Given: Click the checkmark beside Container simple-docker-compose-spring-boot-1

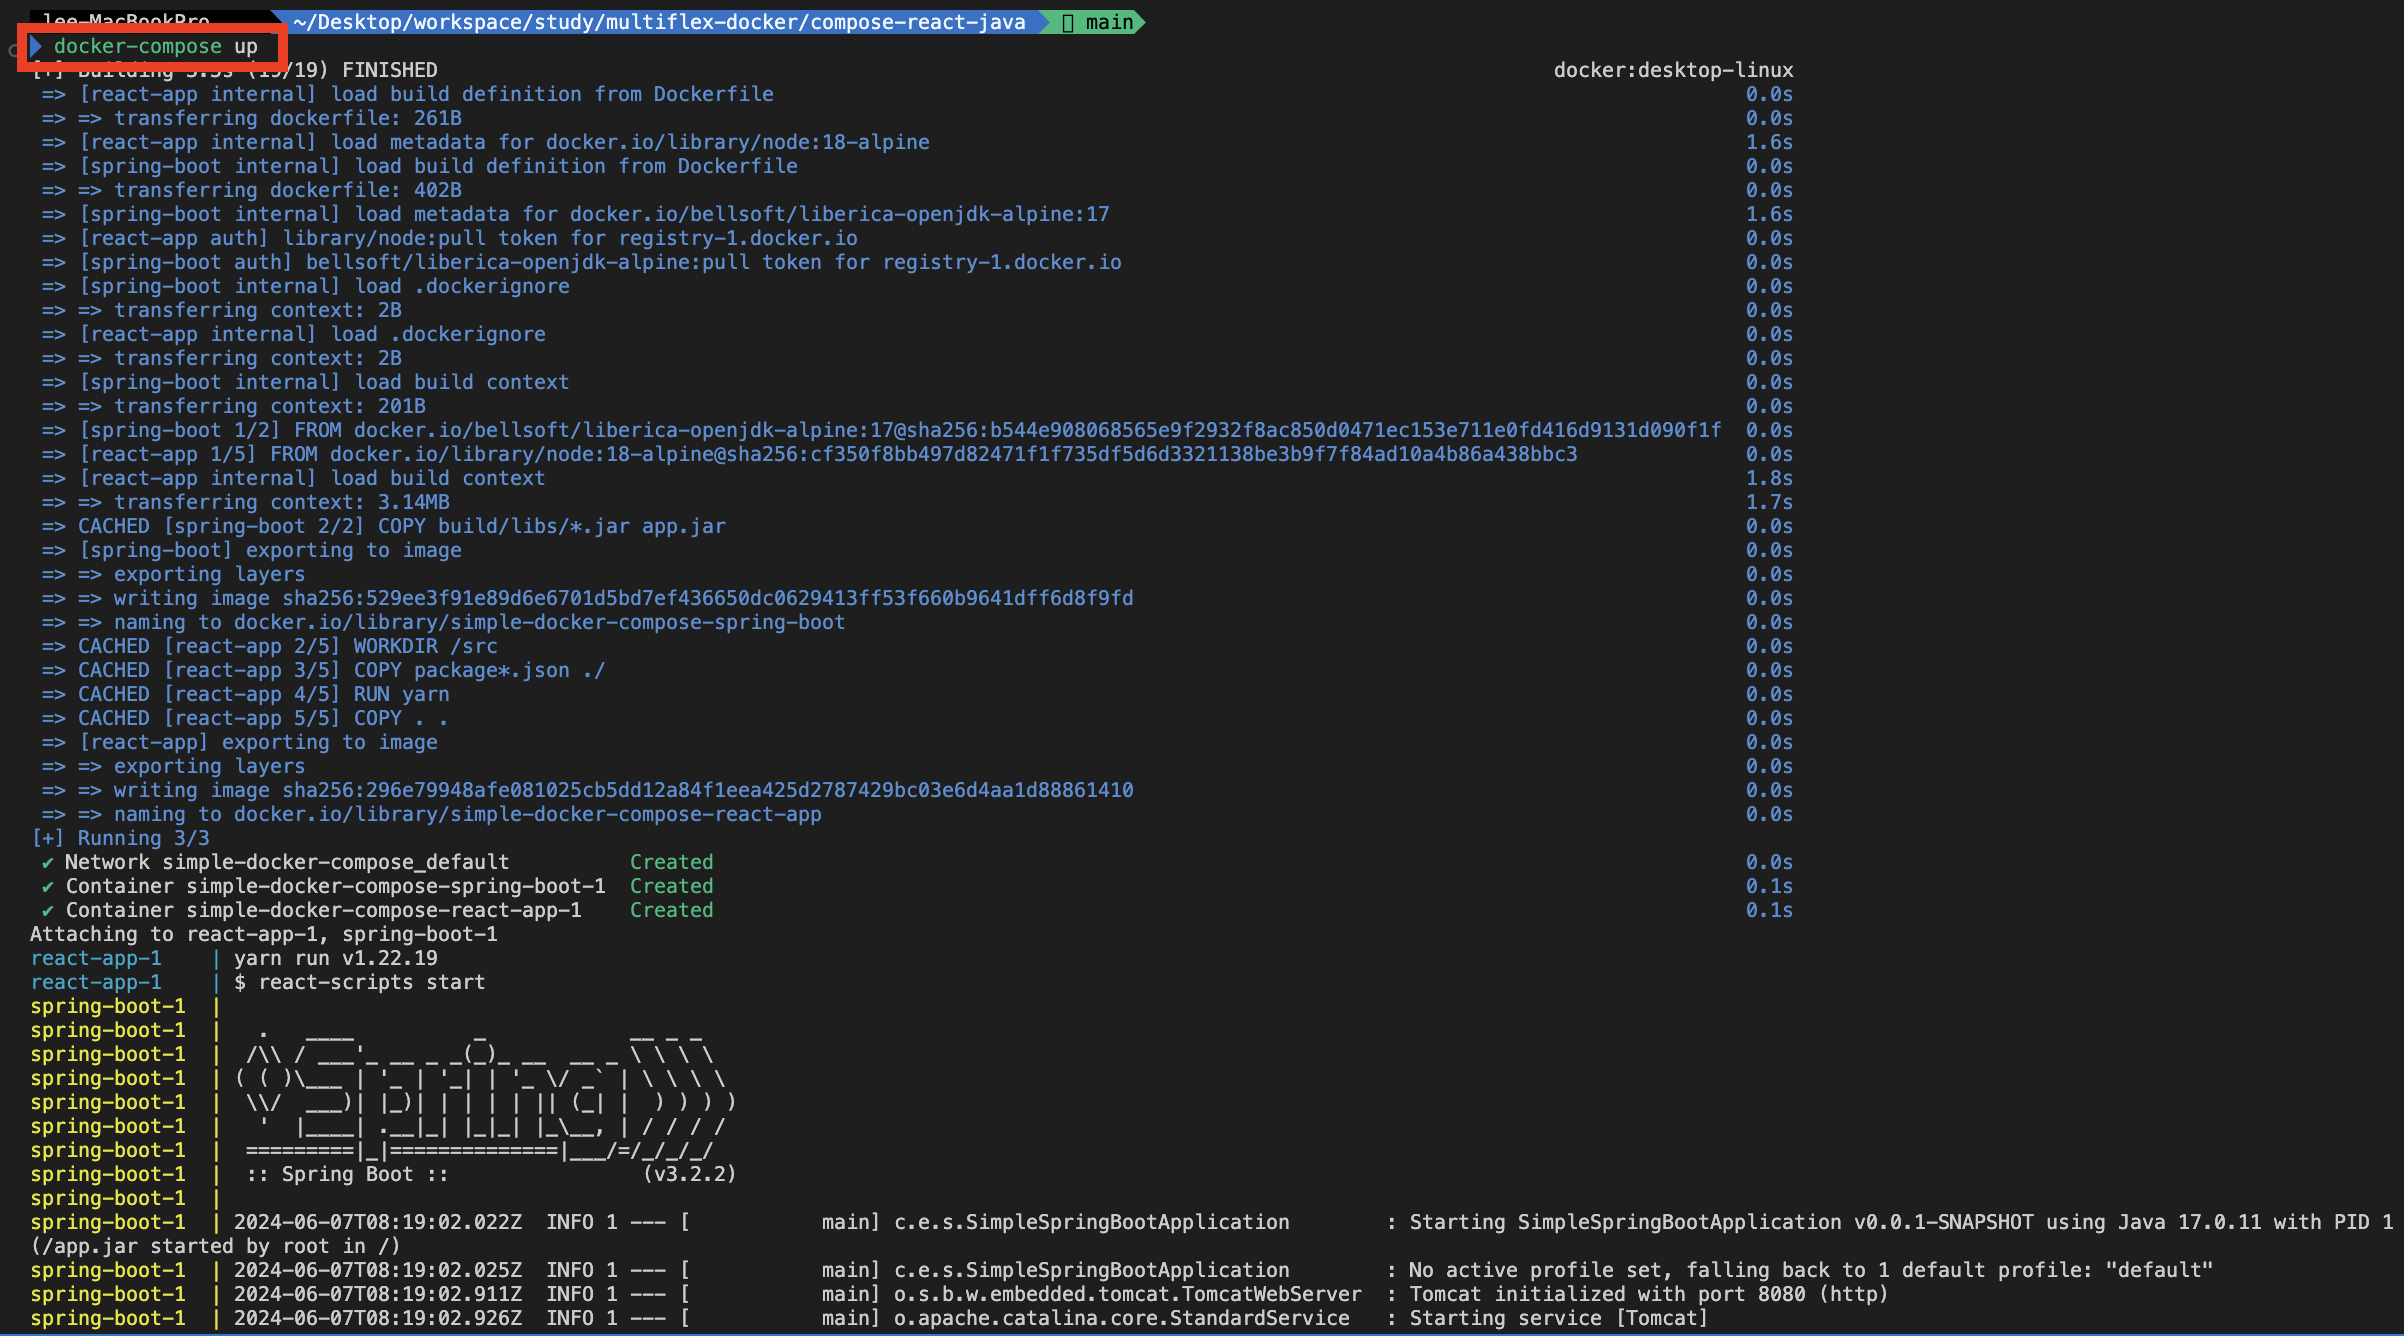Looking at the screenshot, I should pos(47,886).
